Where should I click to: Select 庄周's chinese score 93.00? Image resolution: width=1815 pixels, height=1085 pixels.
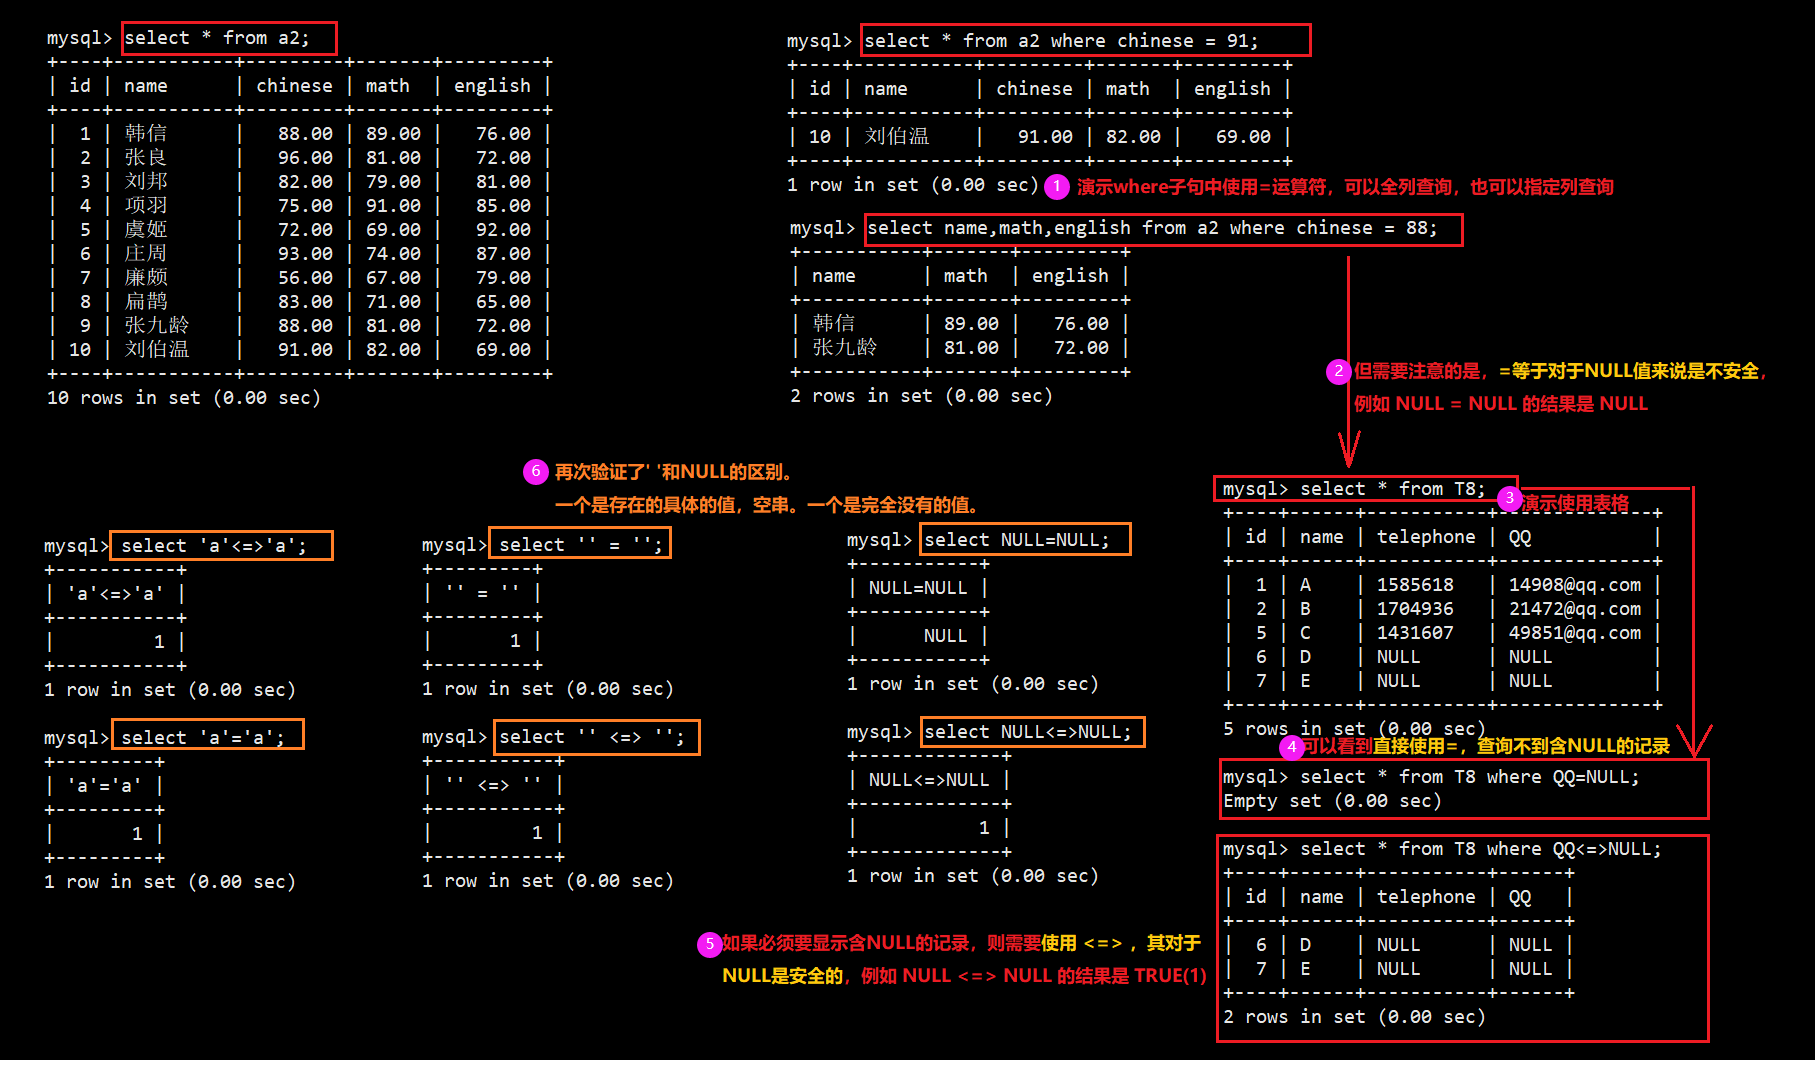305,254
